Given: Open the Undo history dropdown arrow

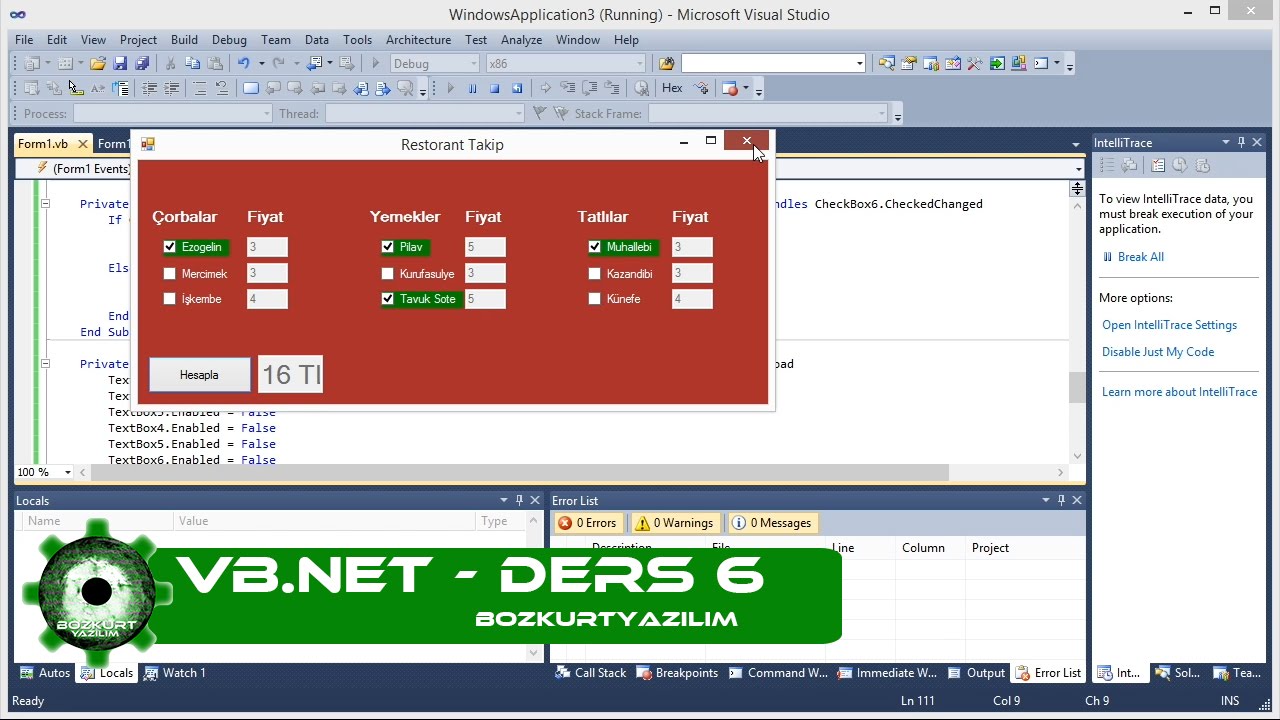Looking at the screenshot, I should (261, 63).
